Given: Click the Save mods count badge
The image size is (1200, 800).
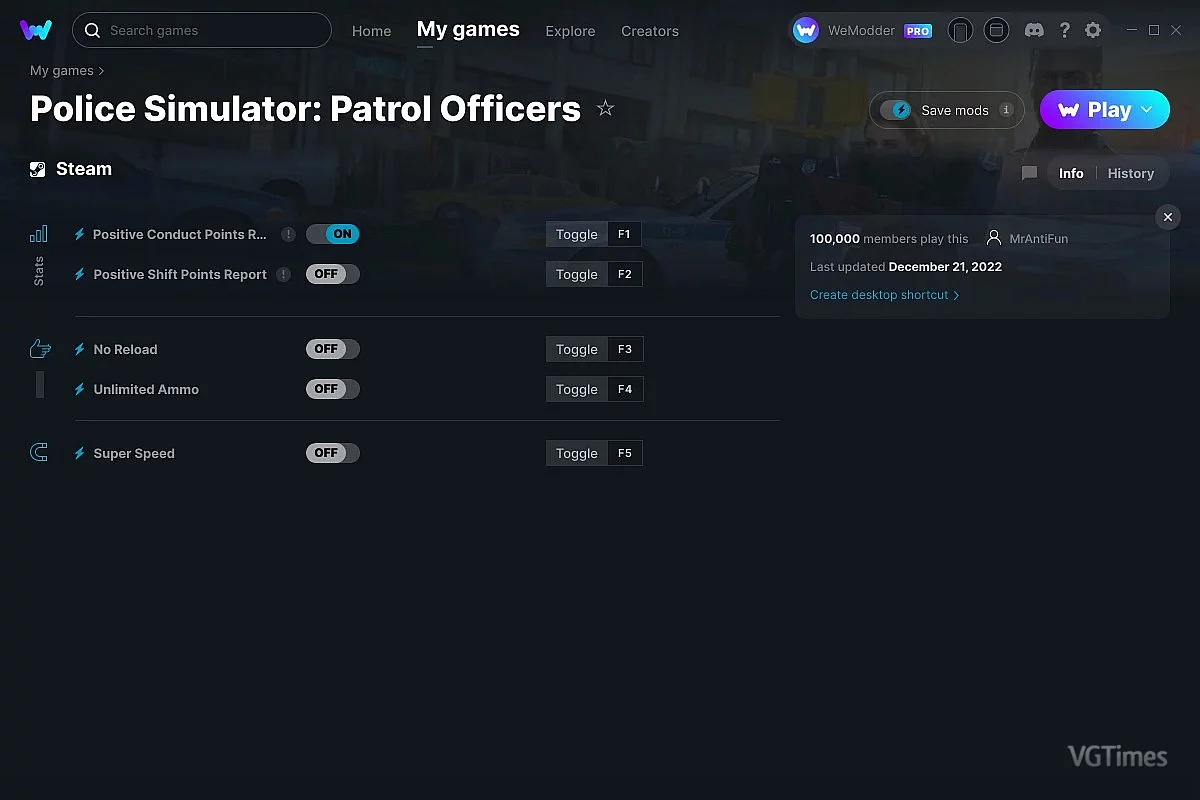Looking at the screenshot, I should 1006,110.
